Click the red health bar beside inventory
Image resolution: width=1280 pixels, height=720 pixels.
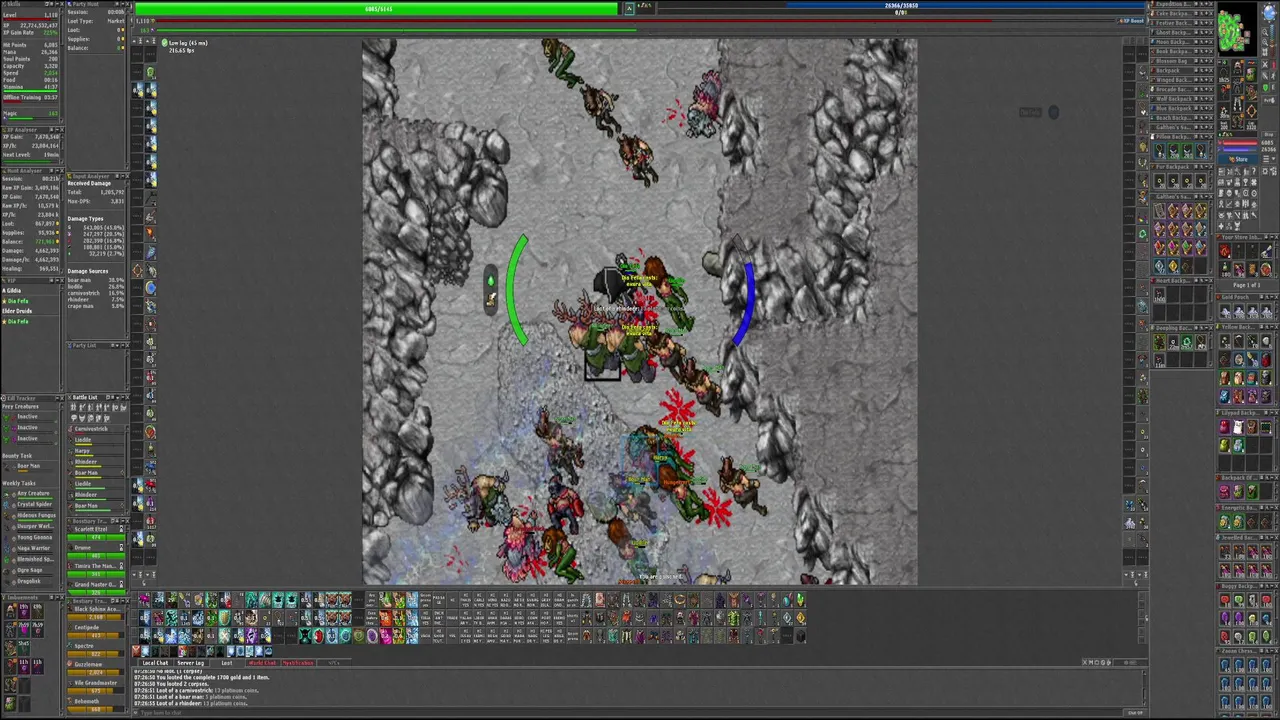[x=1238, y=144]
